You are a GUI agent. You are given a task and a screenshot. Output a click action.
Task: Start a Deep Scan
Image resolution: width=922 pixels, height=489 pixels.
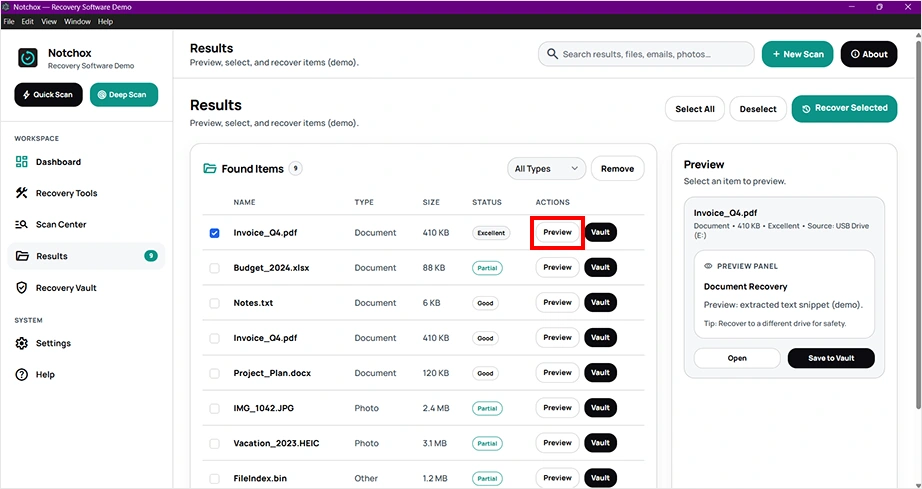click(x=124, y=95)
